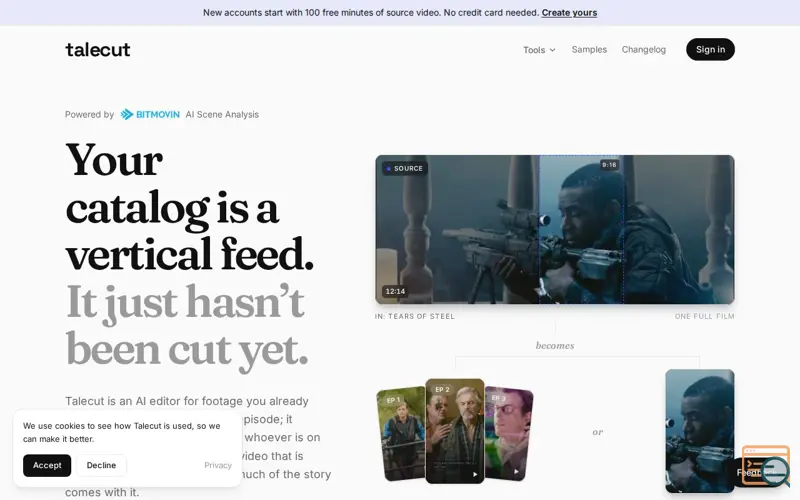Open the Changelog page
Viewport: 800px width, 500px height.
(x=643, y=49)
